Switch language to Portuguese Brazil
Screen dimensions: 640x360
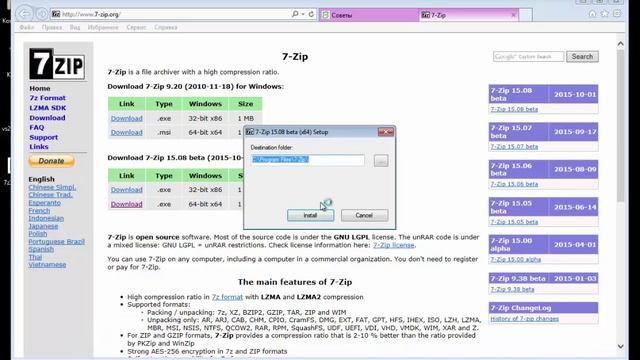point(56,242)
